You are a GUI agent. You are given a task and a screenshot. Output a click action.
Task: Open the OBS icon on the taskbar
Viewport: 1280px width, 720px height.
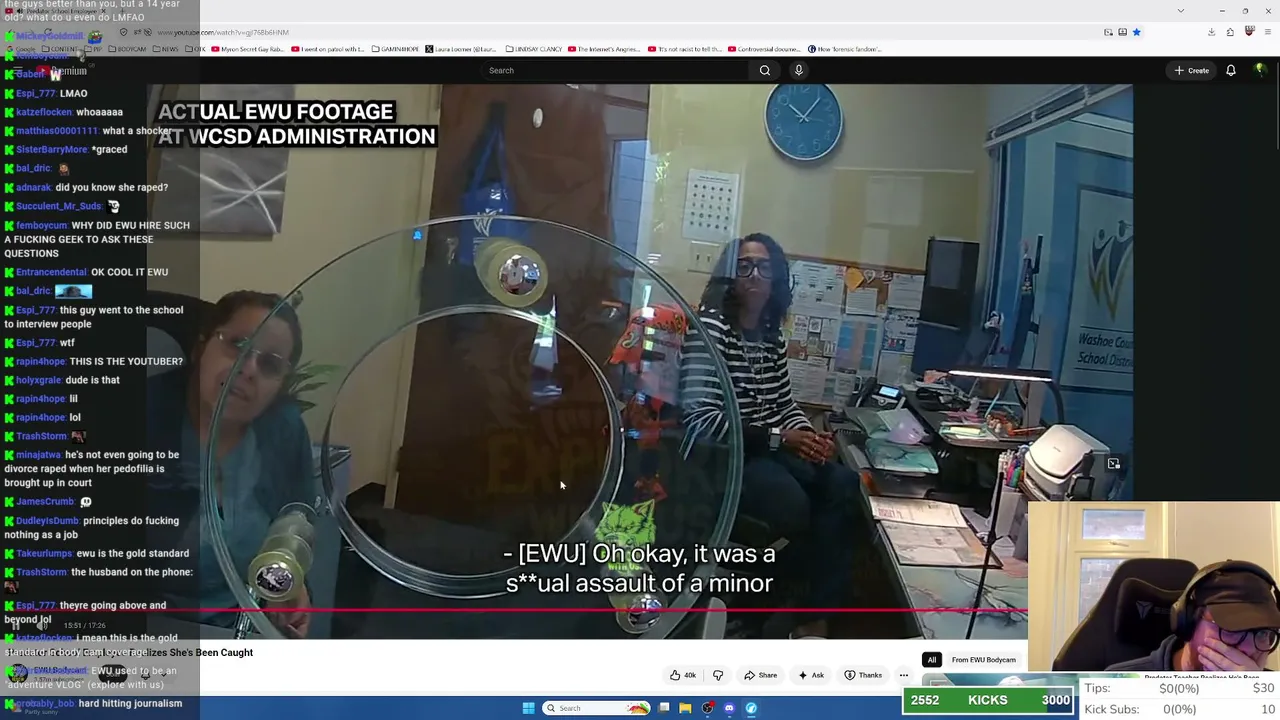tap(707, 708)
